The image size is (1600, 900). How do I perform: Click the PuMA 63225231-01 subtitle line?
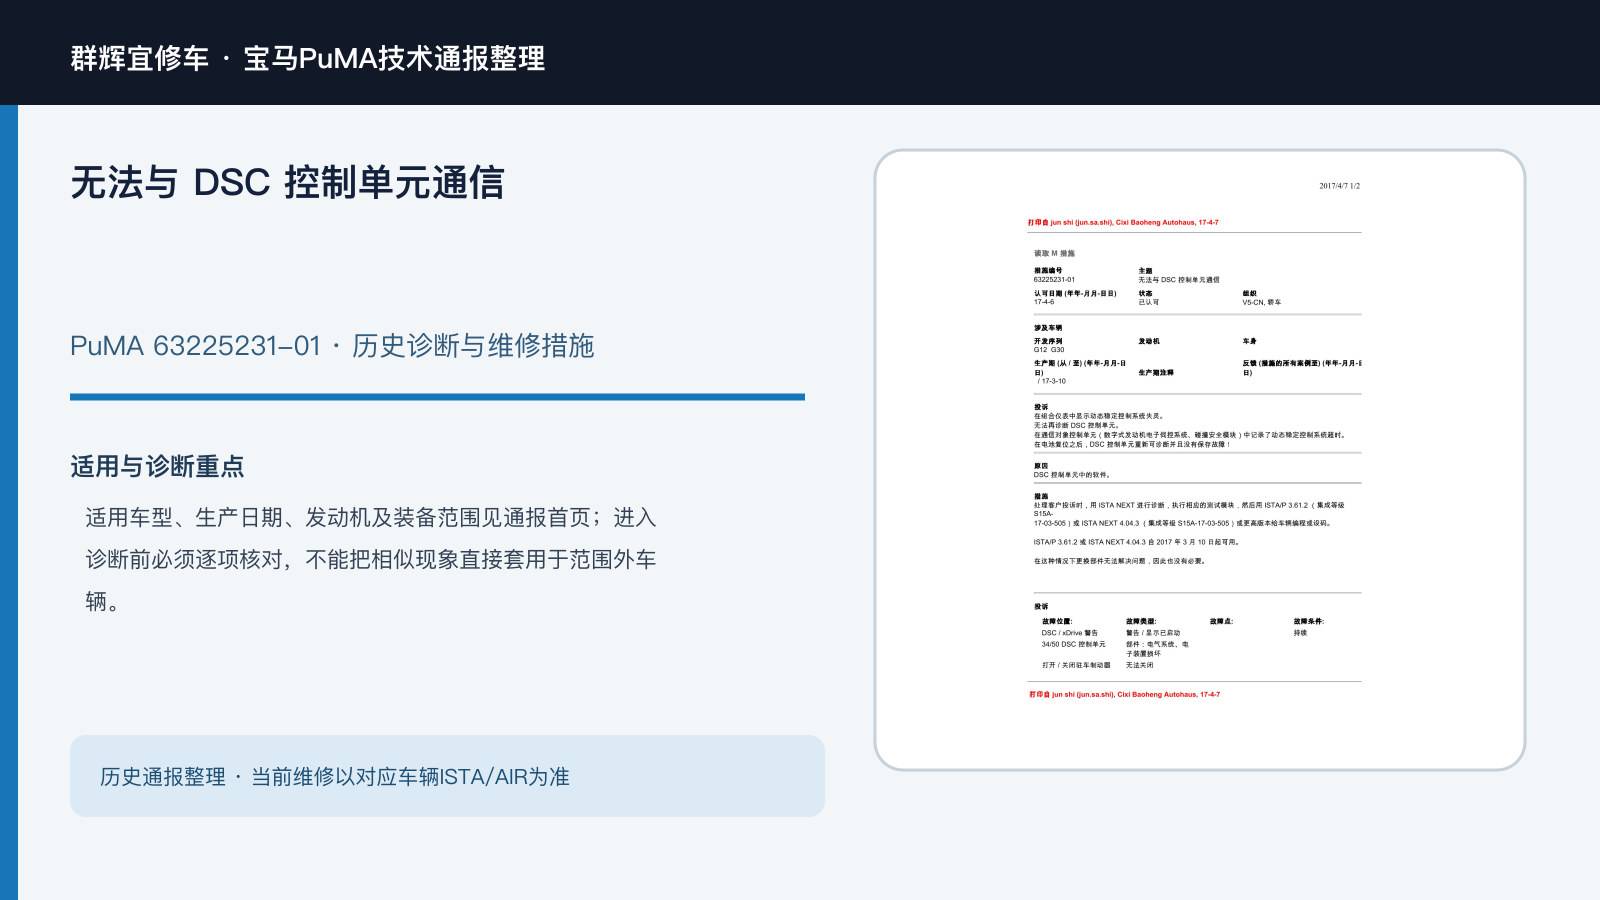[x=332, y=346]
